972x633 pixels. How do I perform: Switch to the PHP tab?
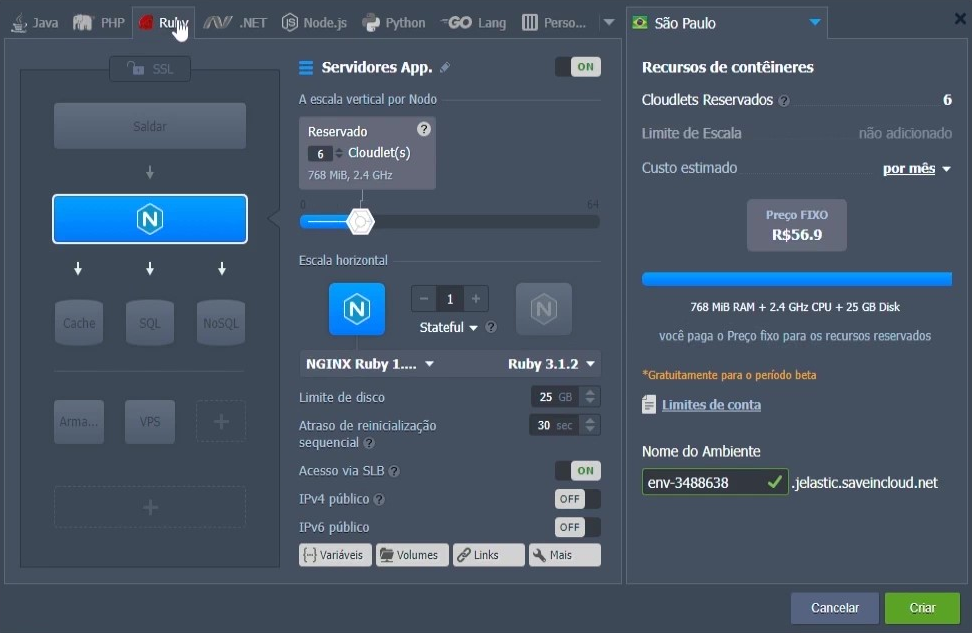(99, 23)
